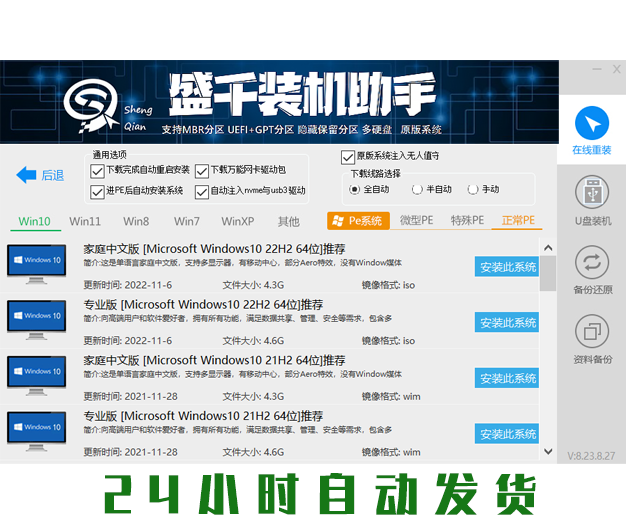
Task: Select the 全自动 download route radio
Action: click(355, 189)
